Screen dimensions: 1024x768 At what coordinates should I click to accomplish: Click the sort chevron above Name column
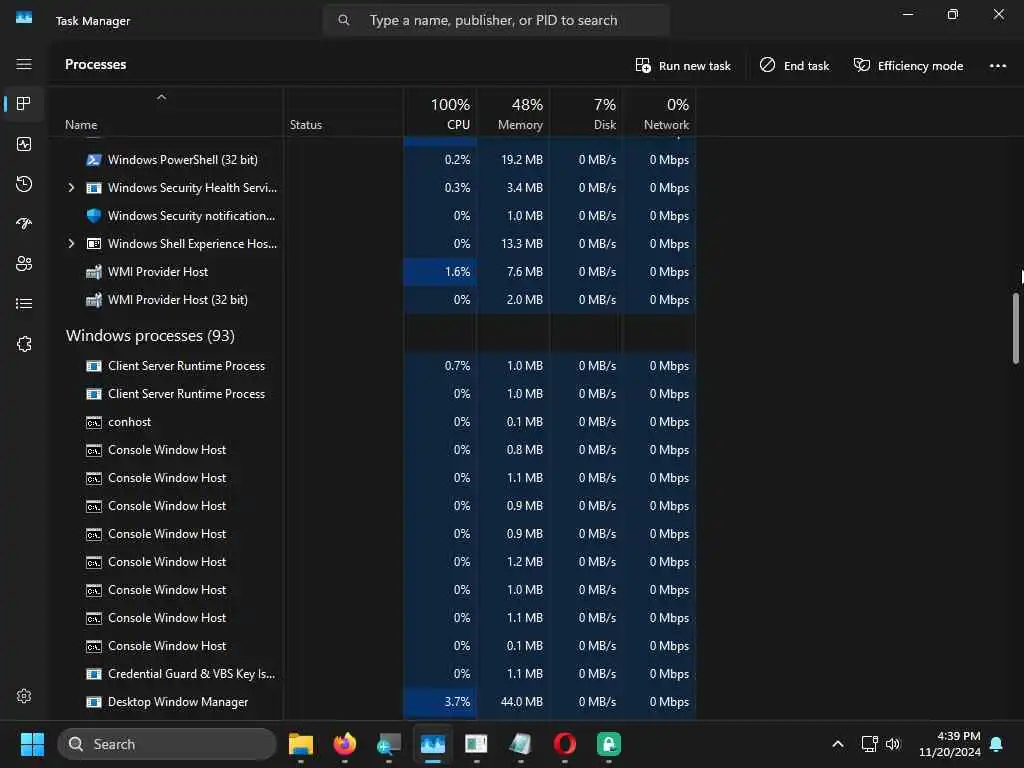pos(161,97)
